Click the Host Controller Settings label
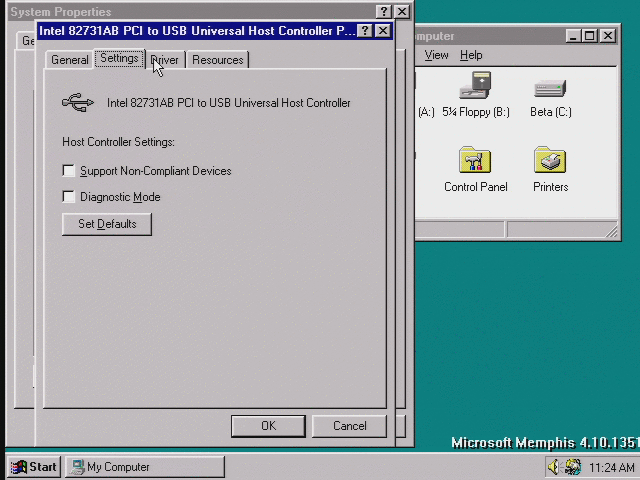The image size is (640, 480). click(118, 142)
